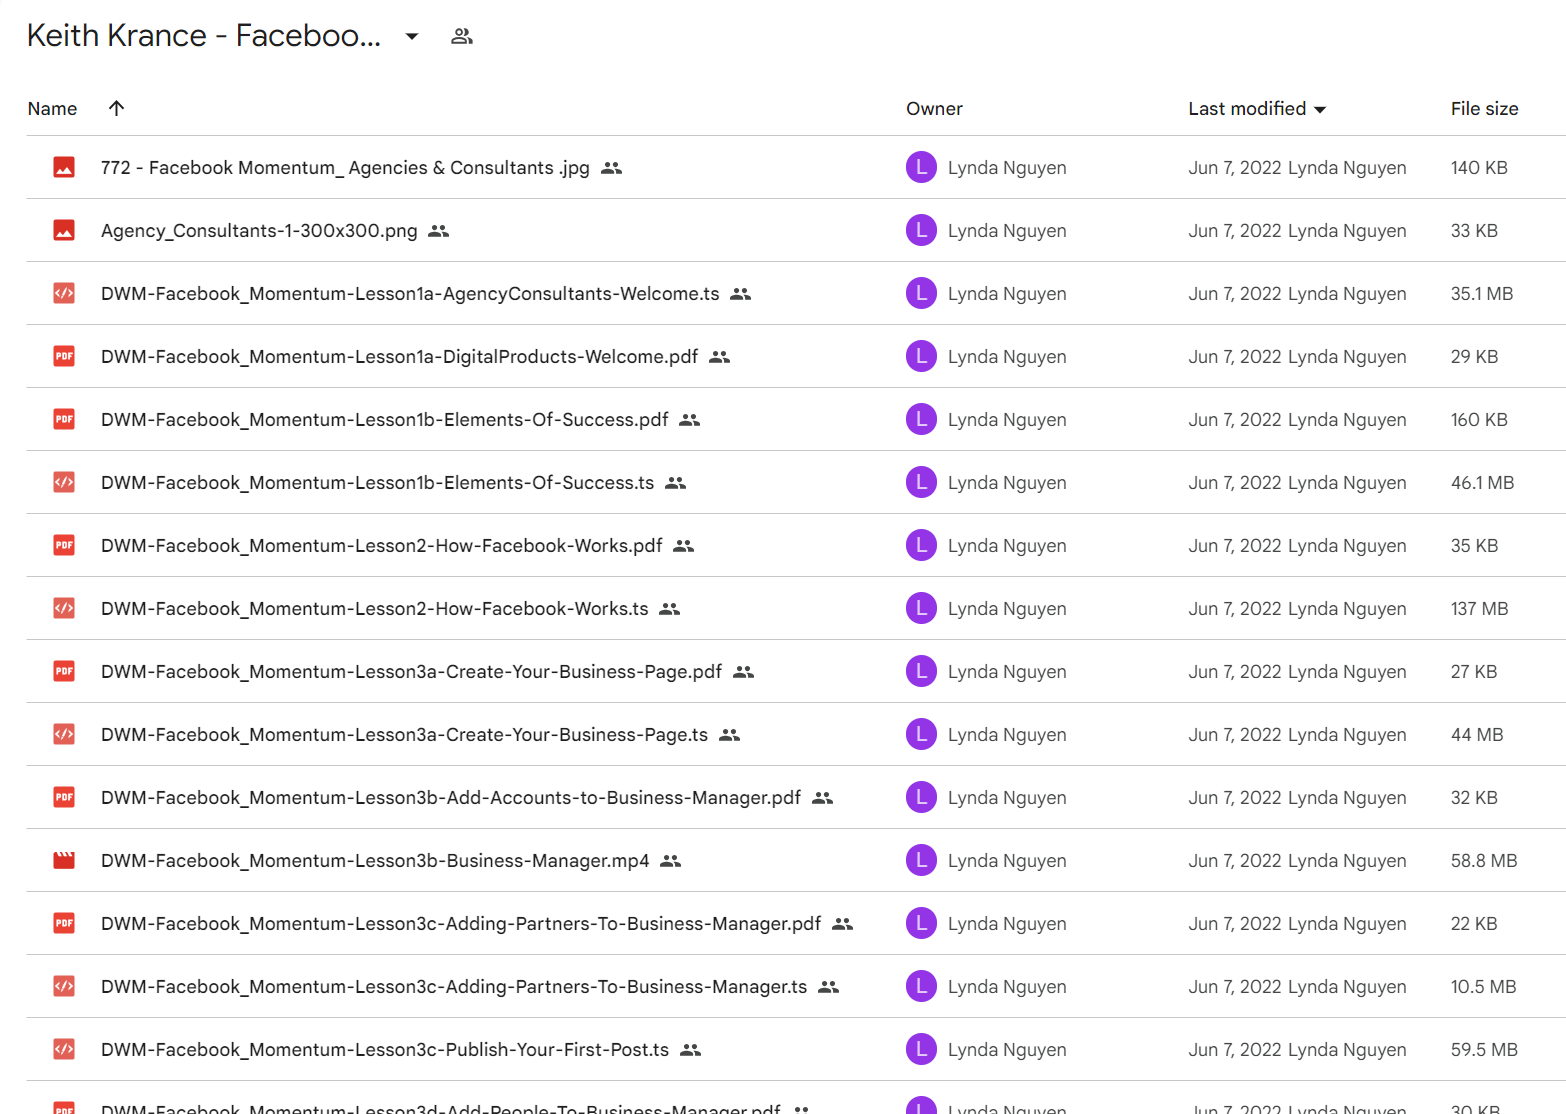Viewport: 1566px width, 1114px height.
Task: Click the 58.8 MB file size value
Action: [x=1484, y=860]
